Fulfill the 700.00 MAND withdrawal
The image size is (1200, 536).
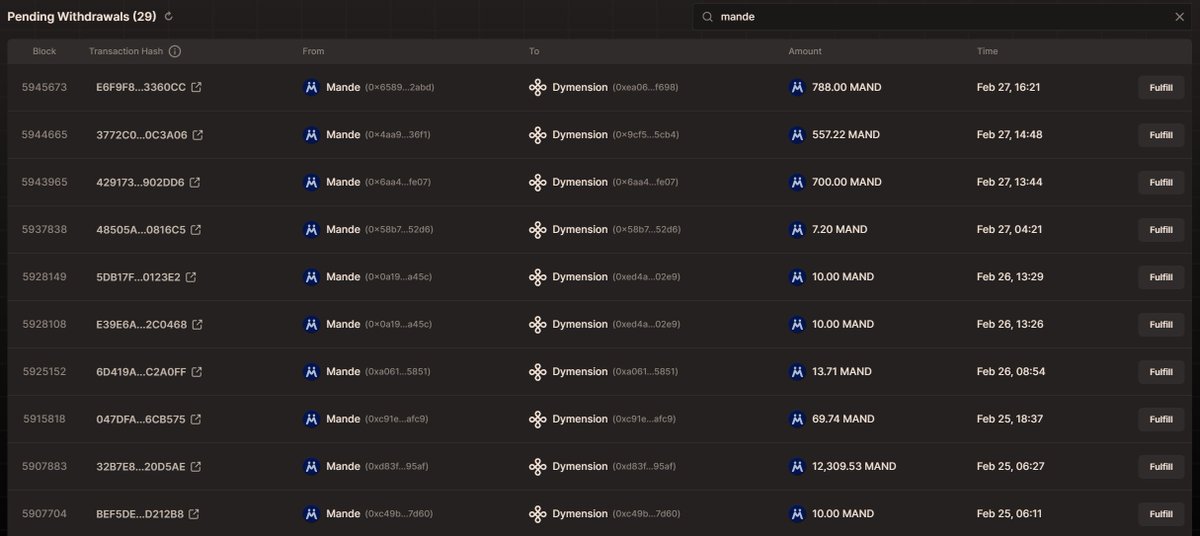coord(1161,182)
